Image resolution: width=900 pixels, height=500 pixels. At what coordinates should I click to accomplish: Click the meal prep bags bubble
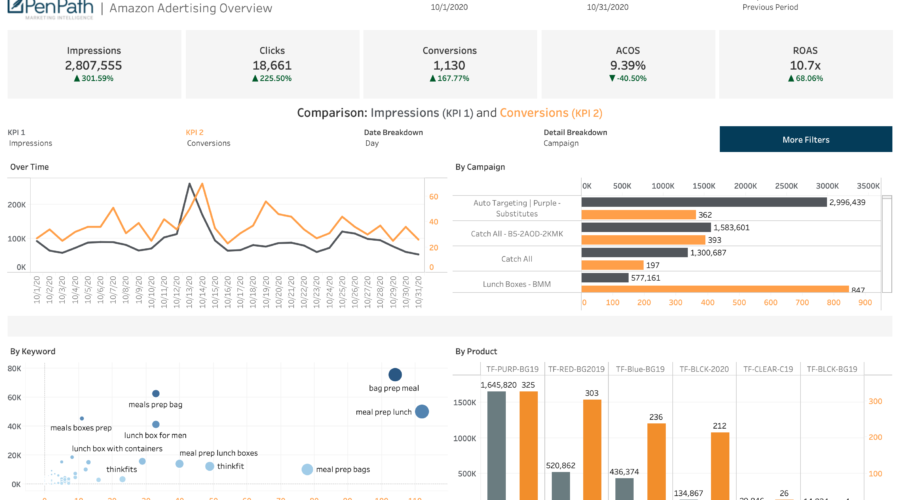click(x=307, y=470)
